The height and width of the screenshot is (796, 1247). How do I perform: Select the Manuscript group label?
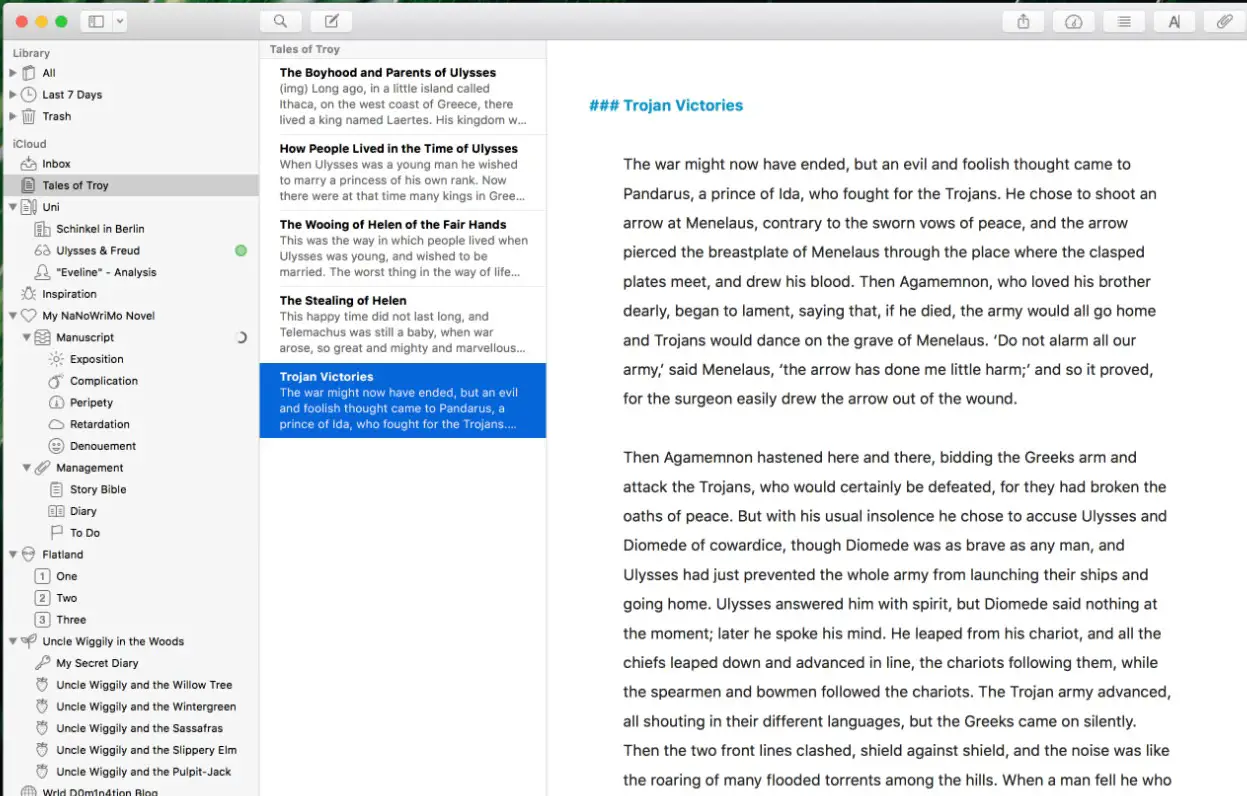tap(85, 338)
